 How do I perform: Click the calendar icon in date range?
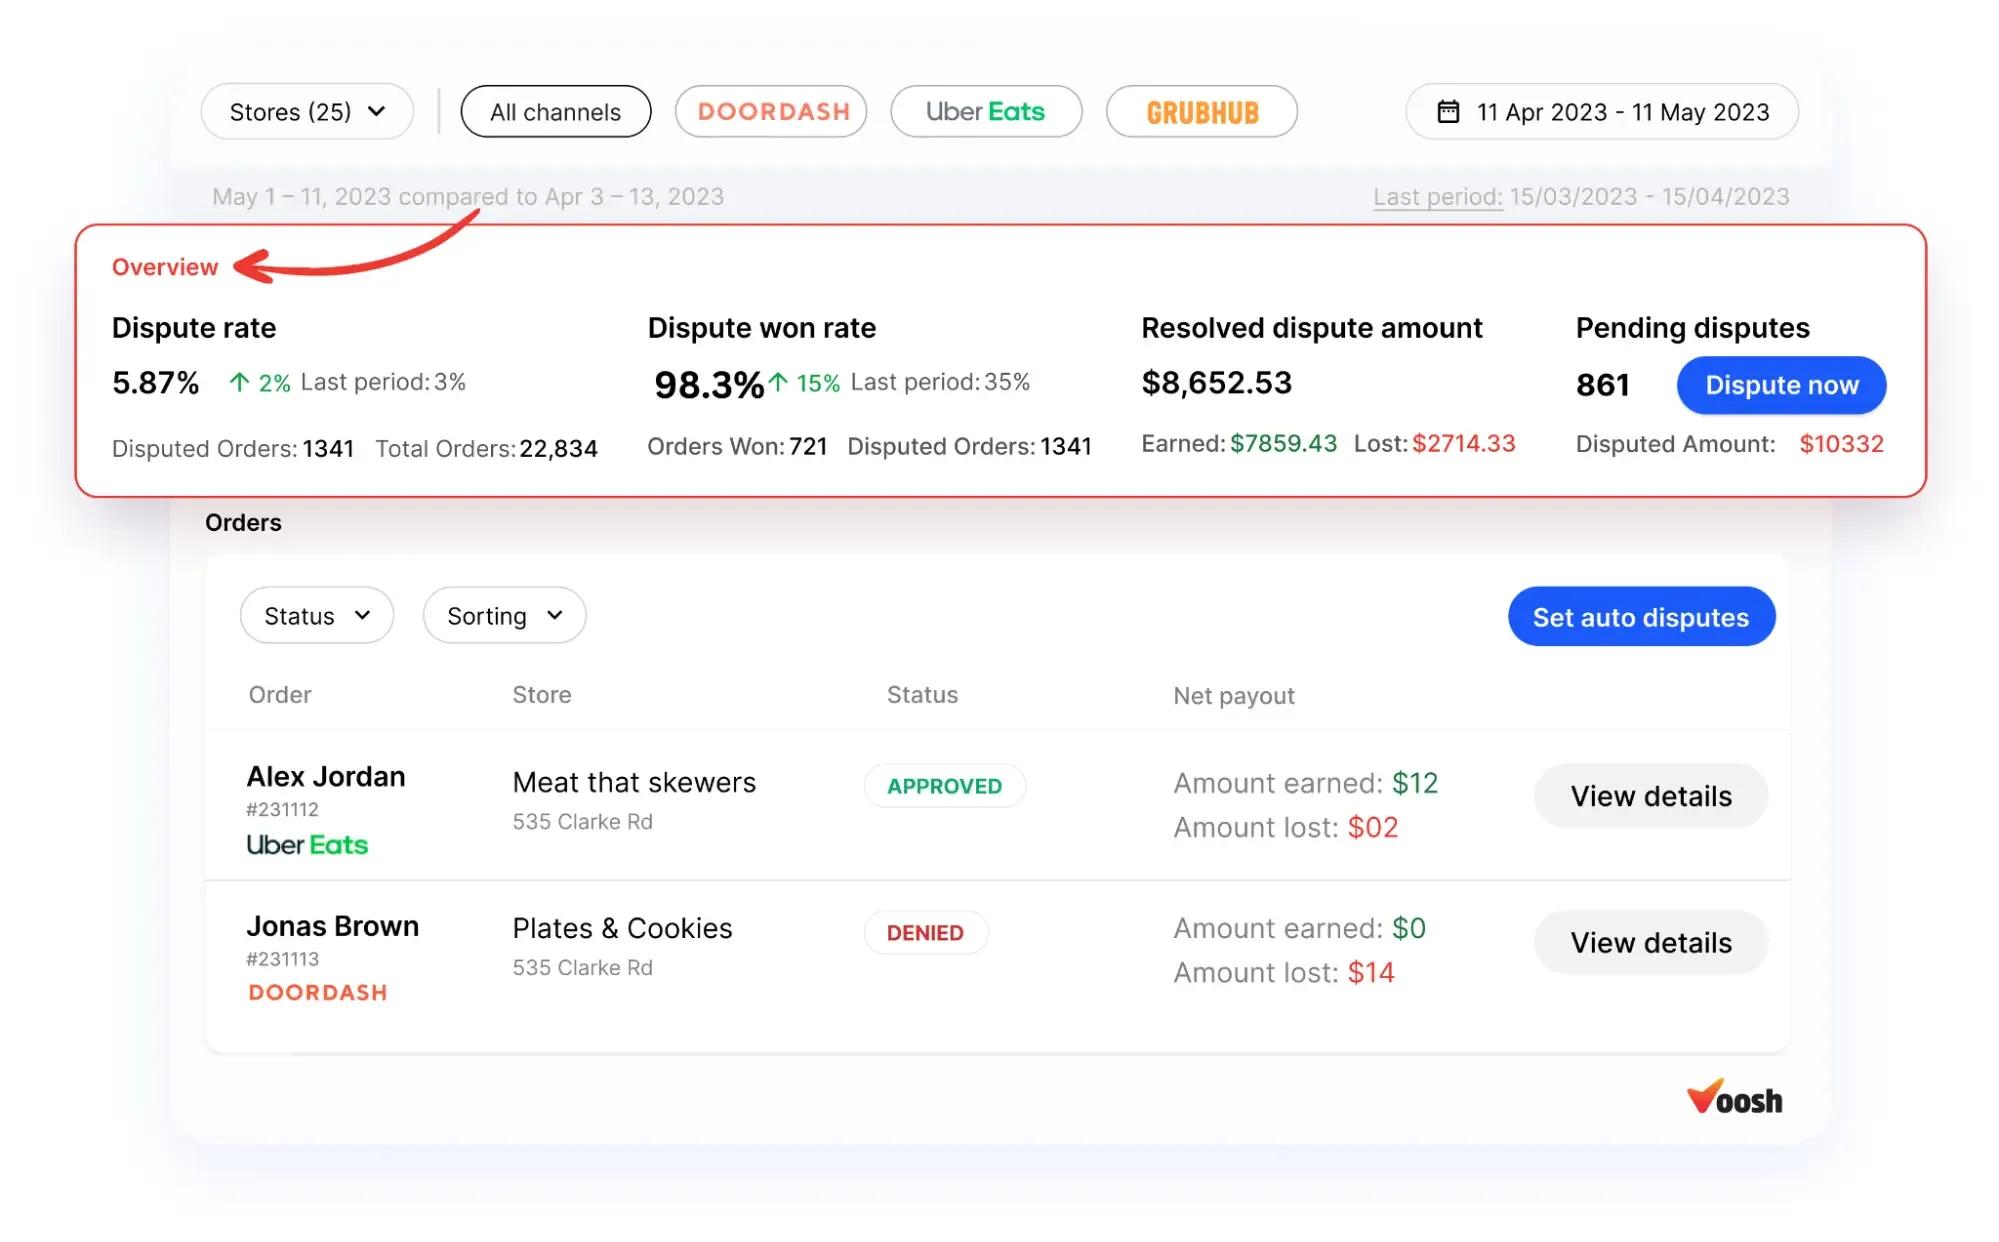point(1447,111)
